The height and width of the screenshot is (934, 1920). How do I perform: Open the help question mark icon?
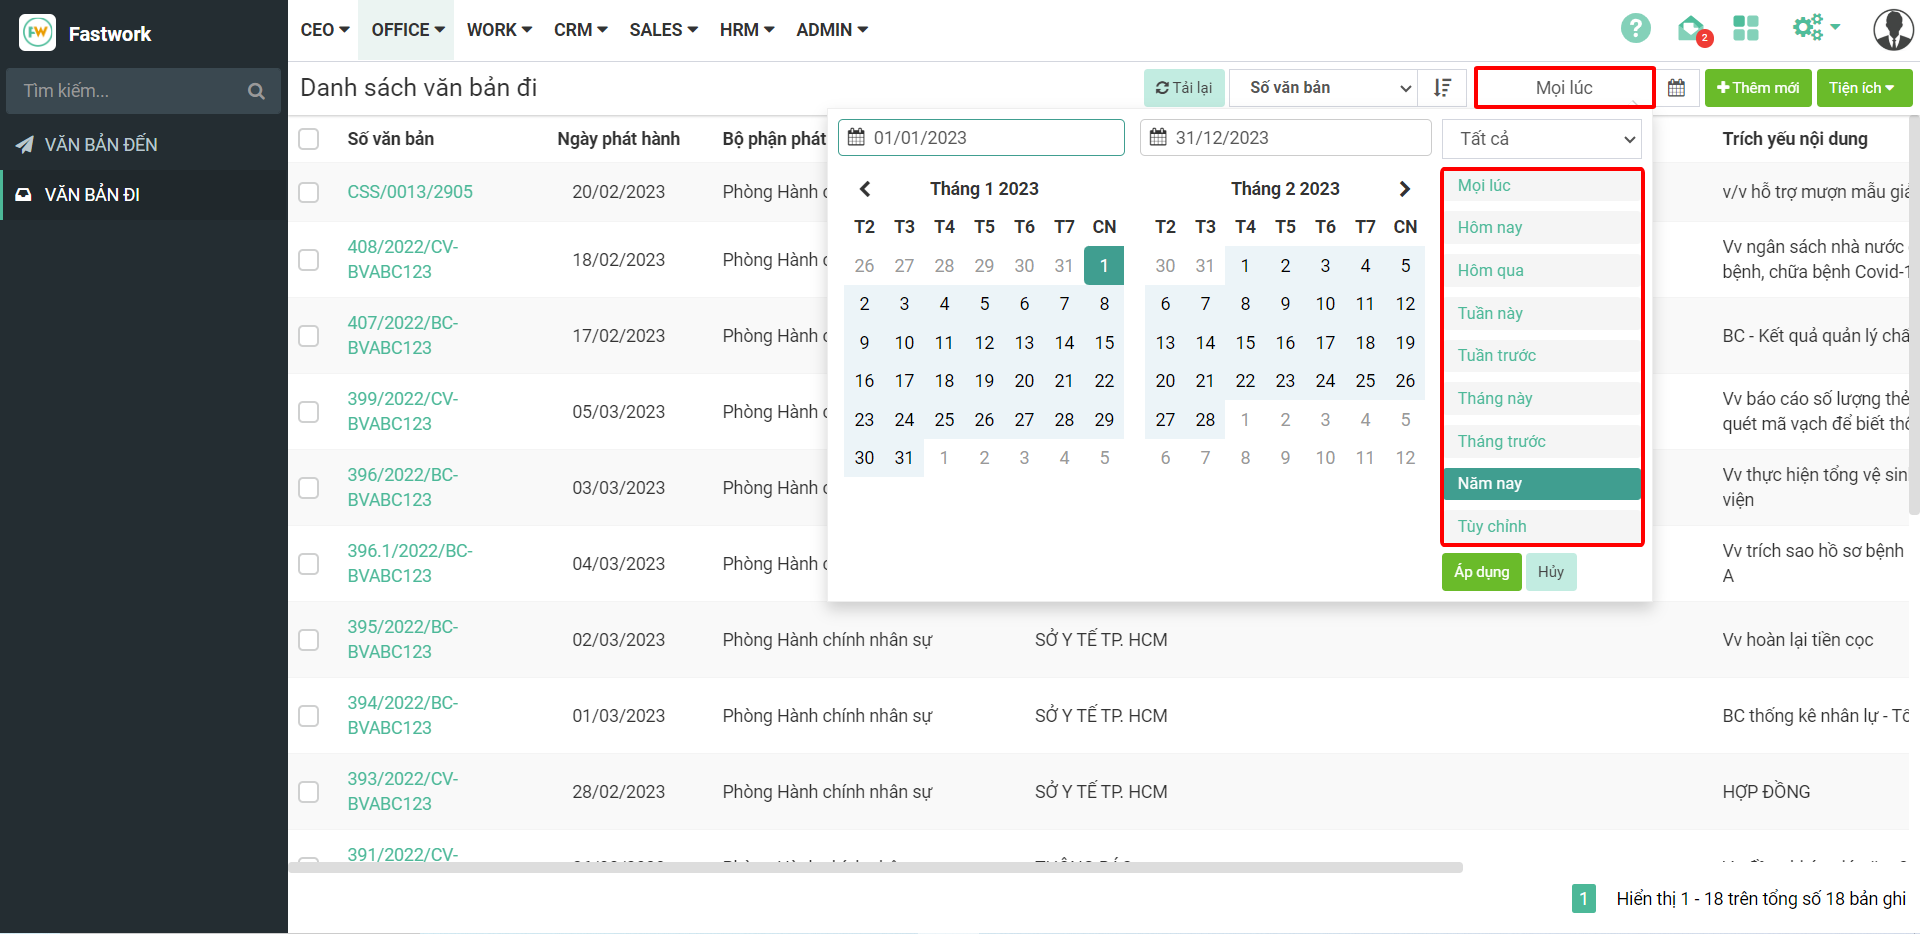[x=1635, y=29]
